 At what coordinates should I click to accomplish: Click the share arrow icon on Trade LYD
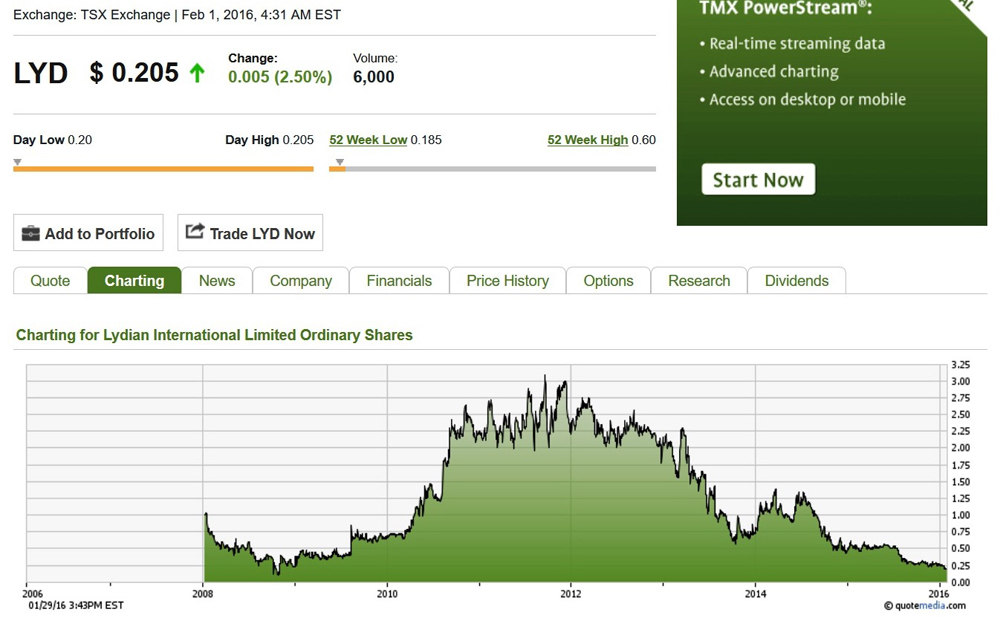pyautogui.click(x=195, y=232)
